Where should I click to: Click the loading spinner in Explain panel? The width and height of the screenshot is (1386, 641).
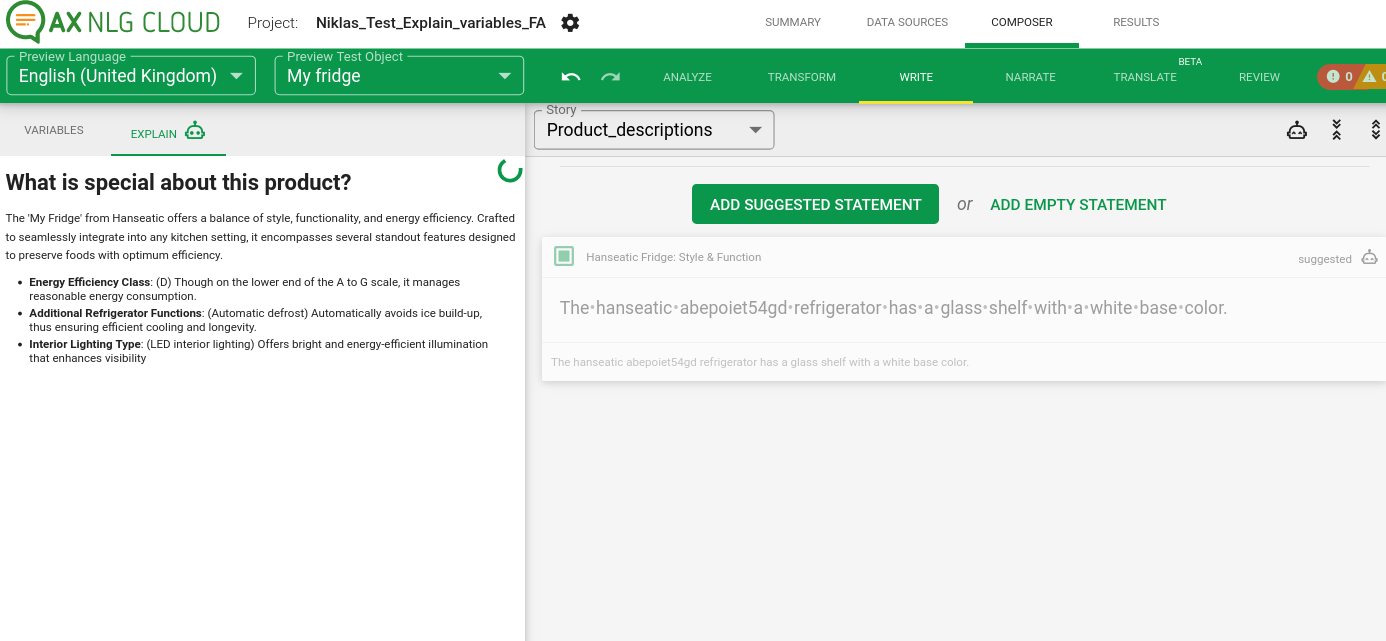[x=510, y=170]
